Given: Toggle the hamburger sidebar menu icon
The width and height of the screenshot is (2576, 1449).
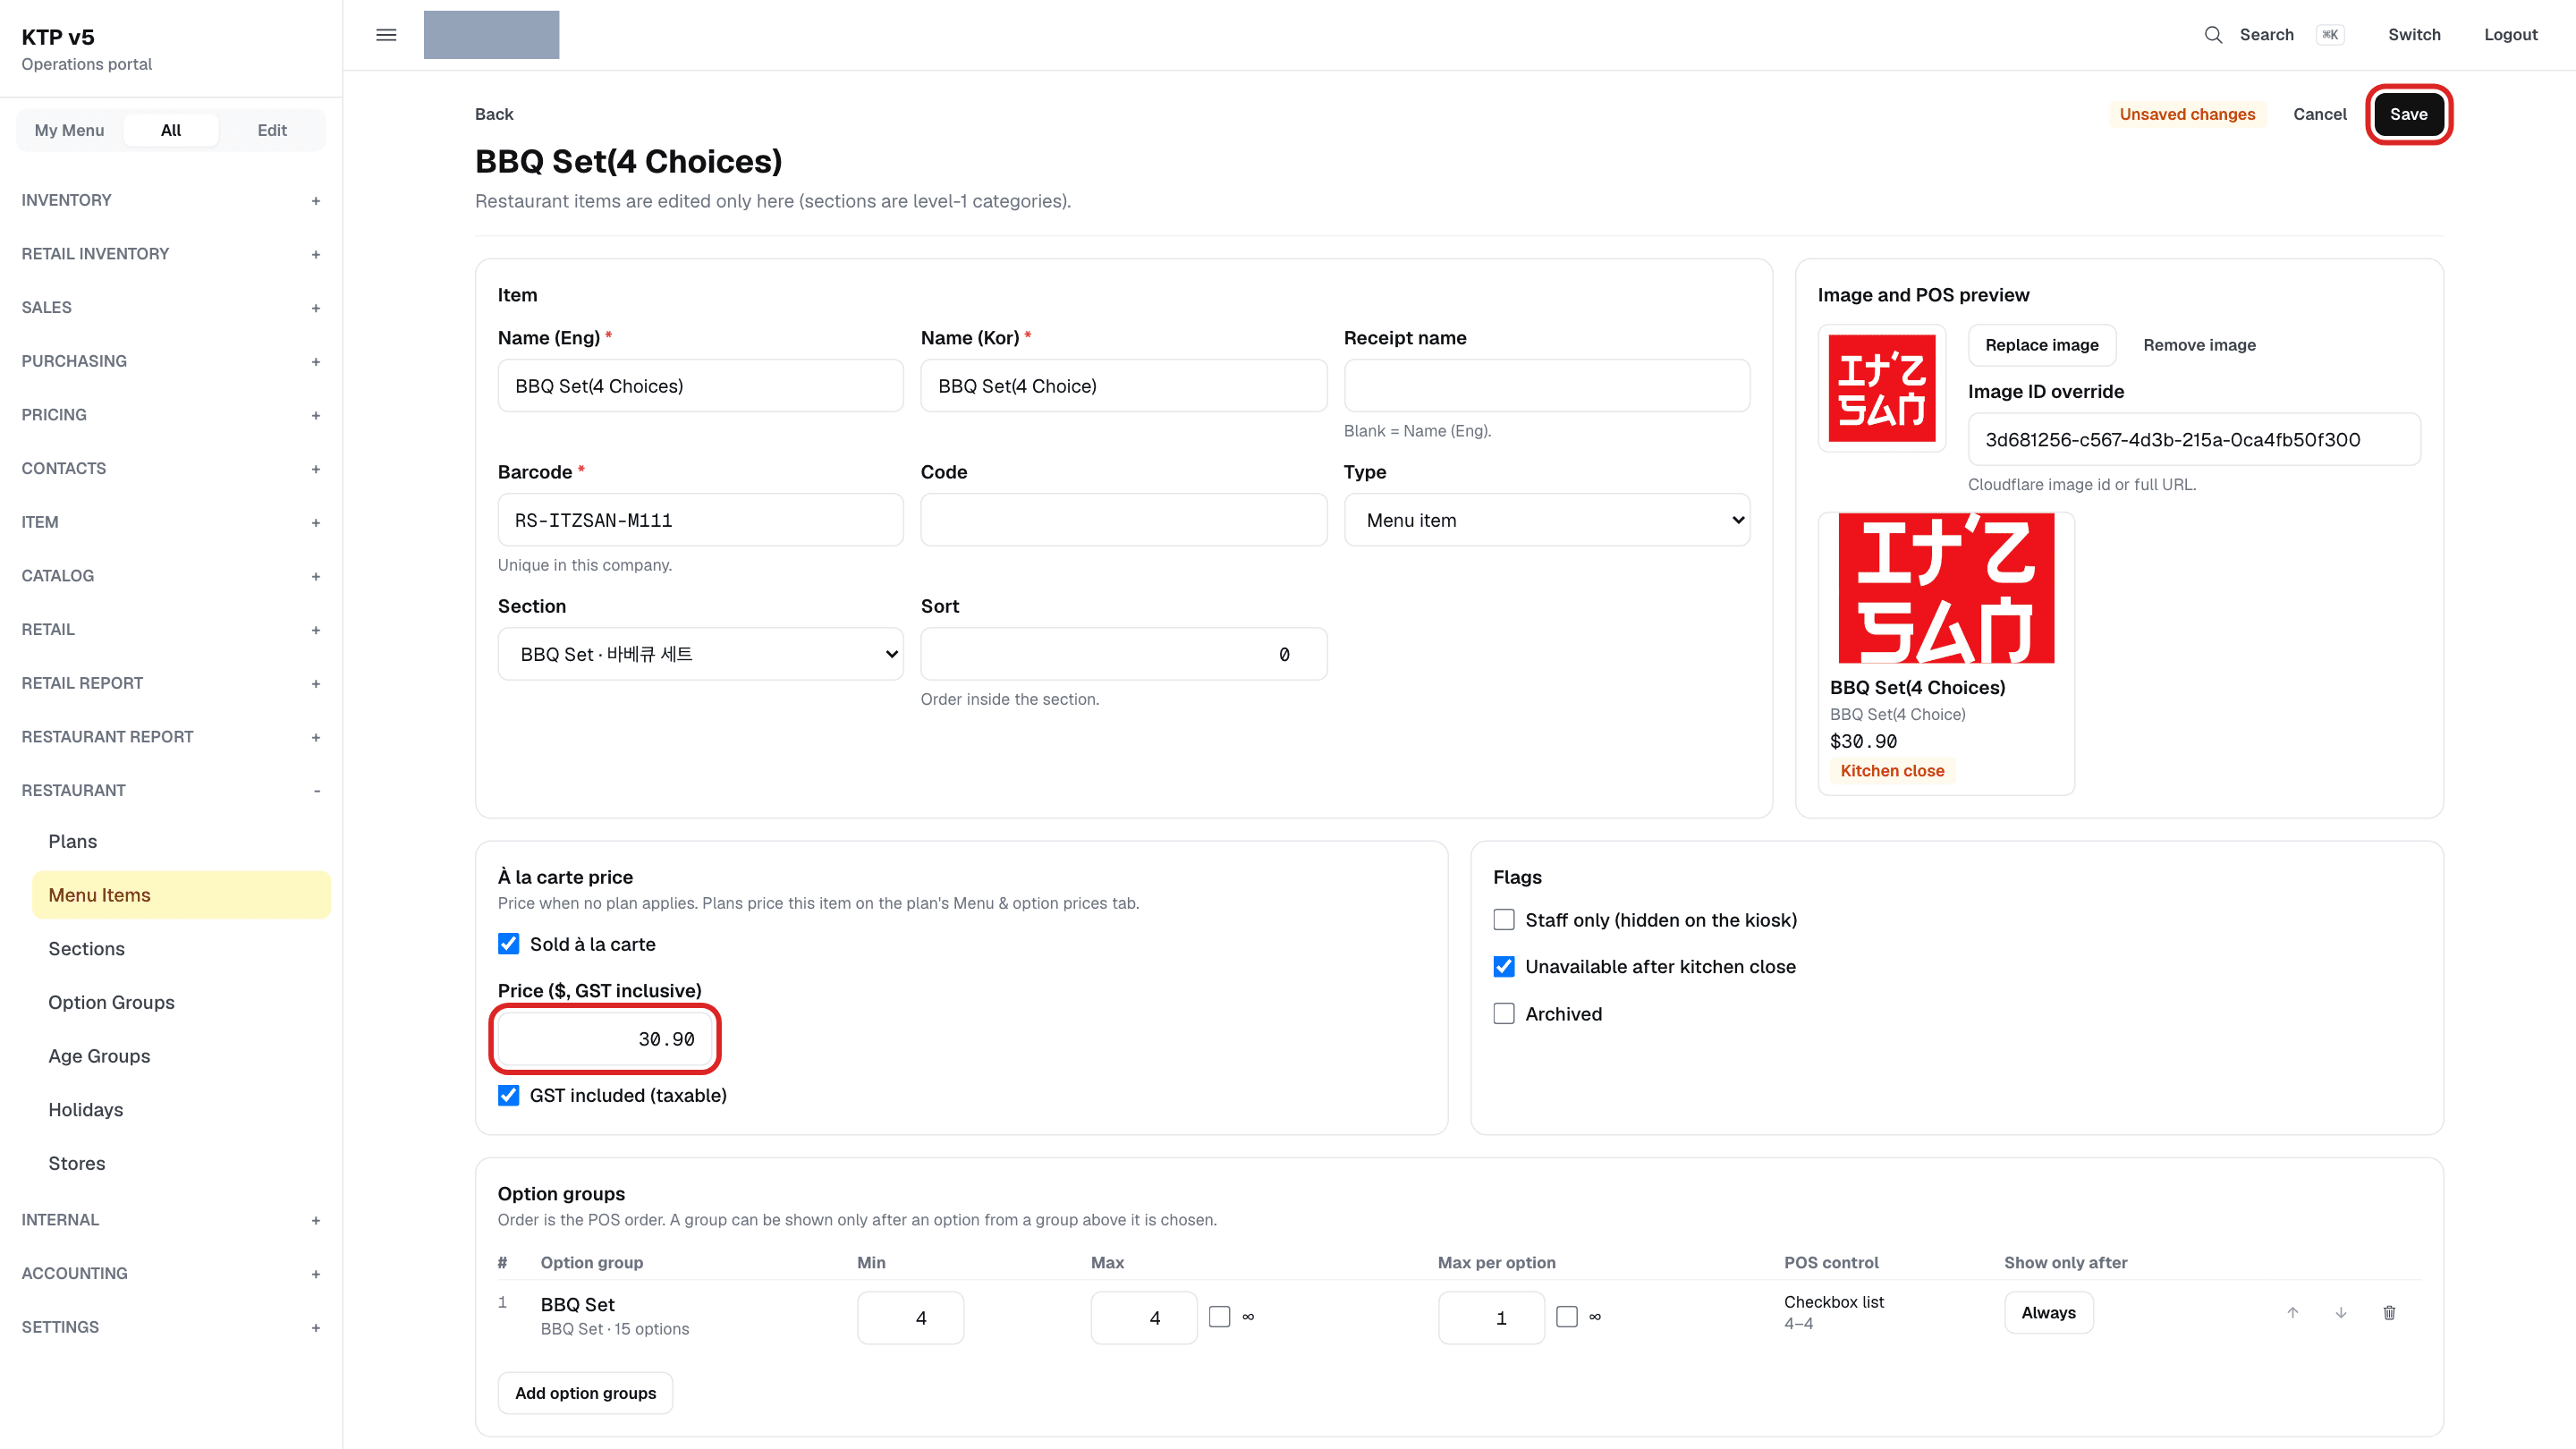Looking at the screenshot, I should tap(386, 35).
